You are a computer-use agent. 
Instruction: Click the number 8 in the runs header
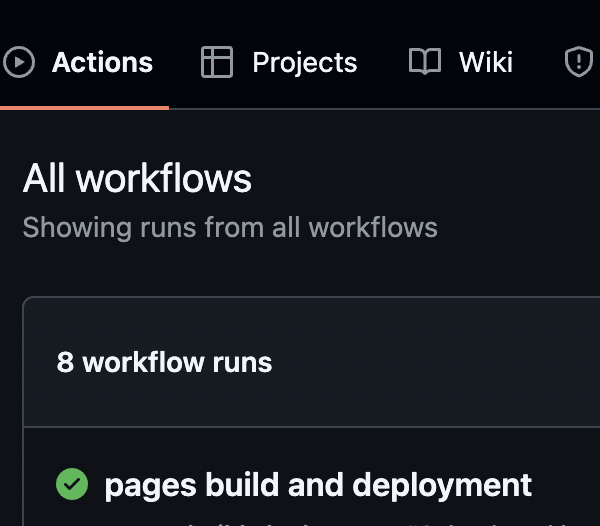click(x=65, y=362)
